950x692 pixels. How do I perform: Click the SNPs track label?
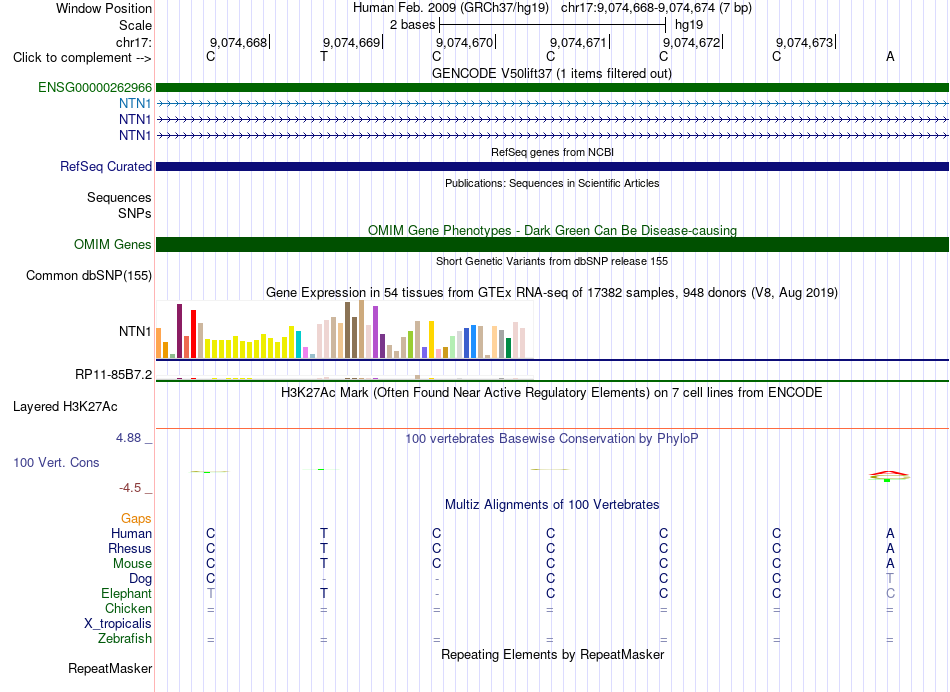click(135, 213)
